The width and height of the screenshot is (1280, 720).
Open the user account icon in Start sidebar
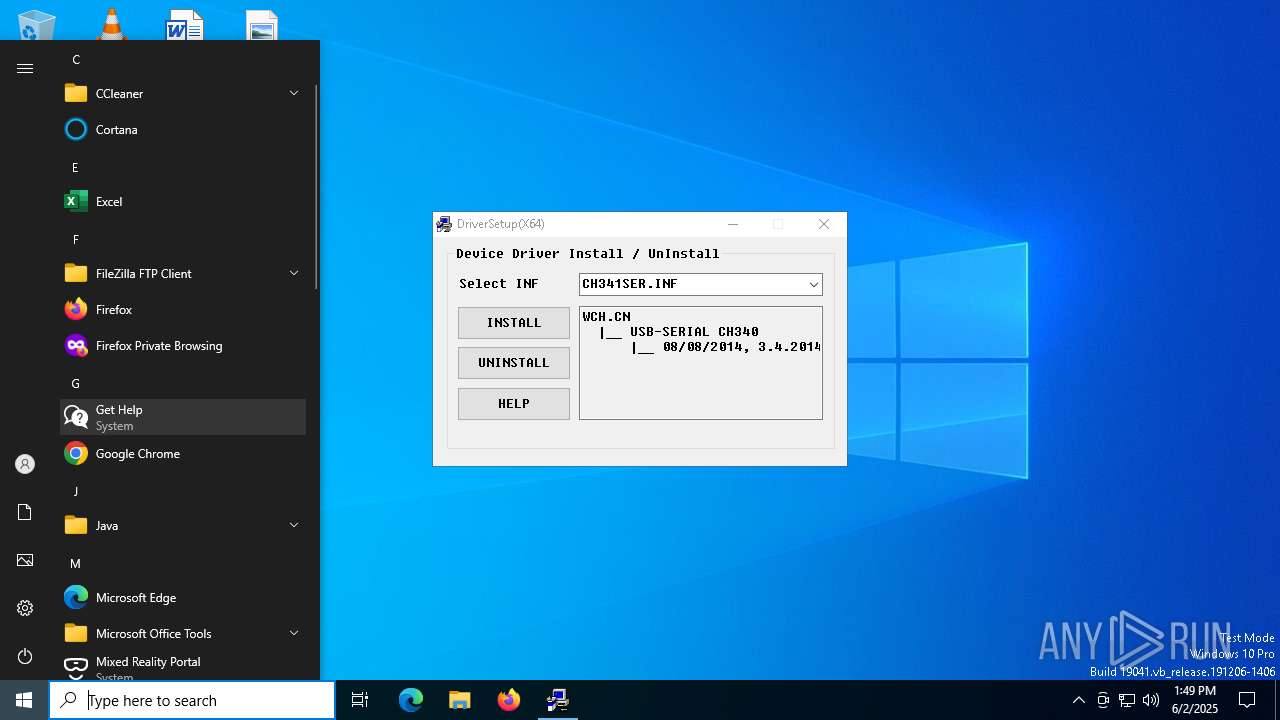pos(25,464)
